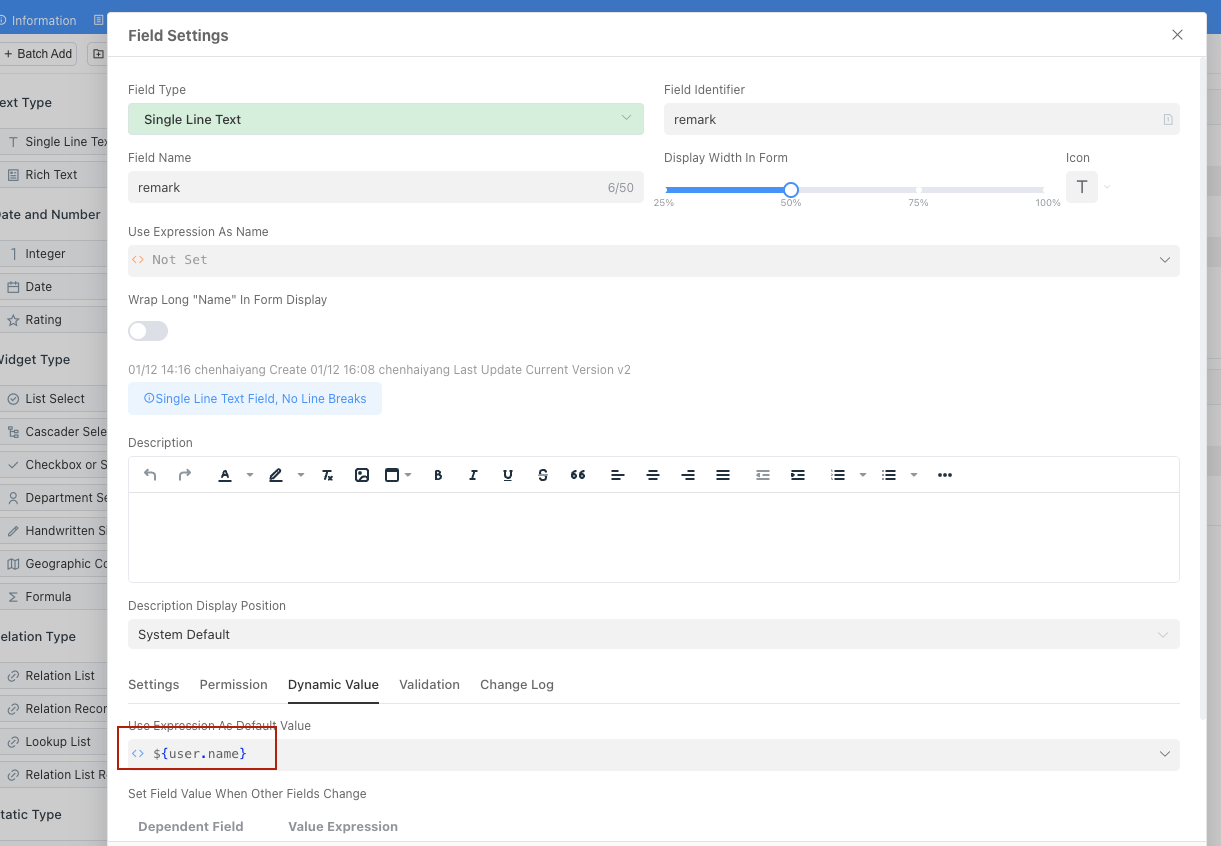Viewport: 1221px width, 846px height.
Task: Toggle 'Wrap Long Name In Form Display' switch
Action: coord(147,331)
